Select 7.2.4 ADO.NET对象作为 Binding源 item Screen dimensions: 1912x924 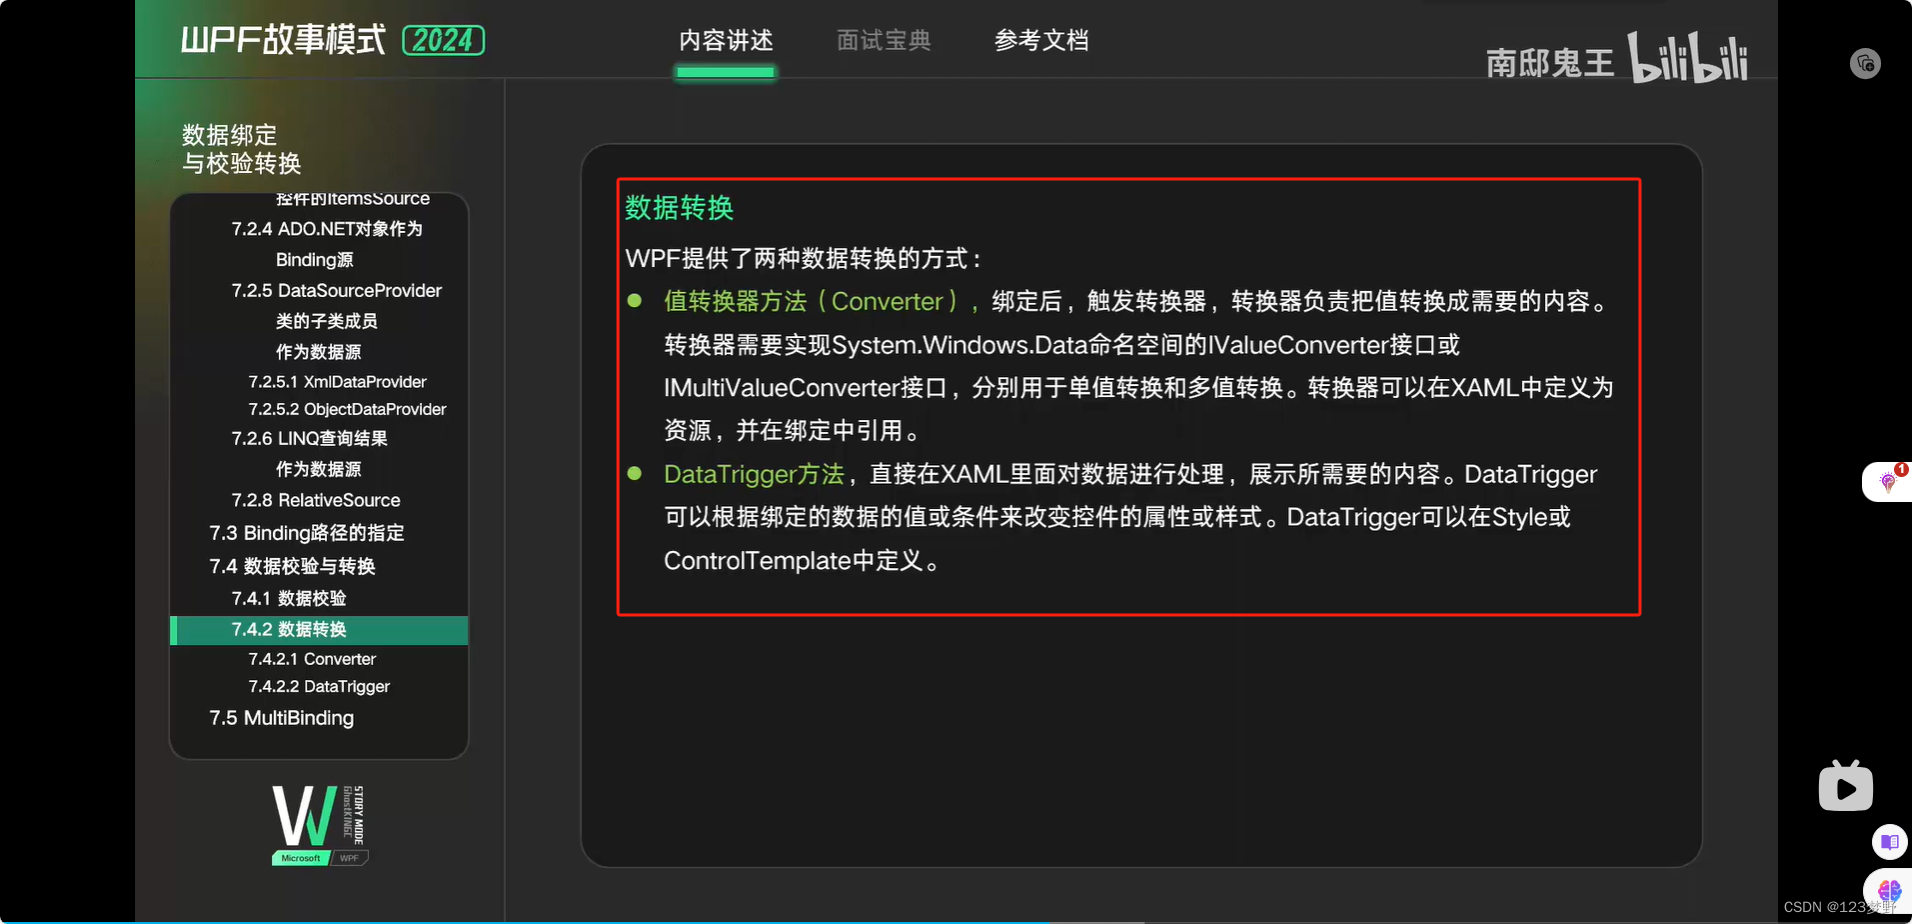[x=327, y=244]
